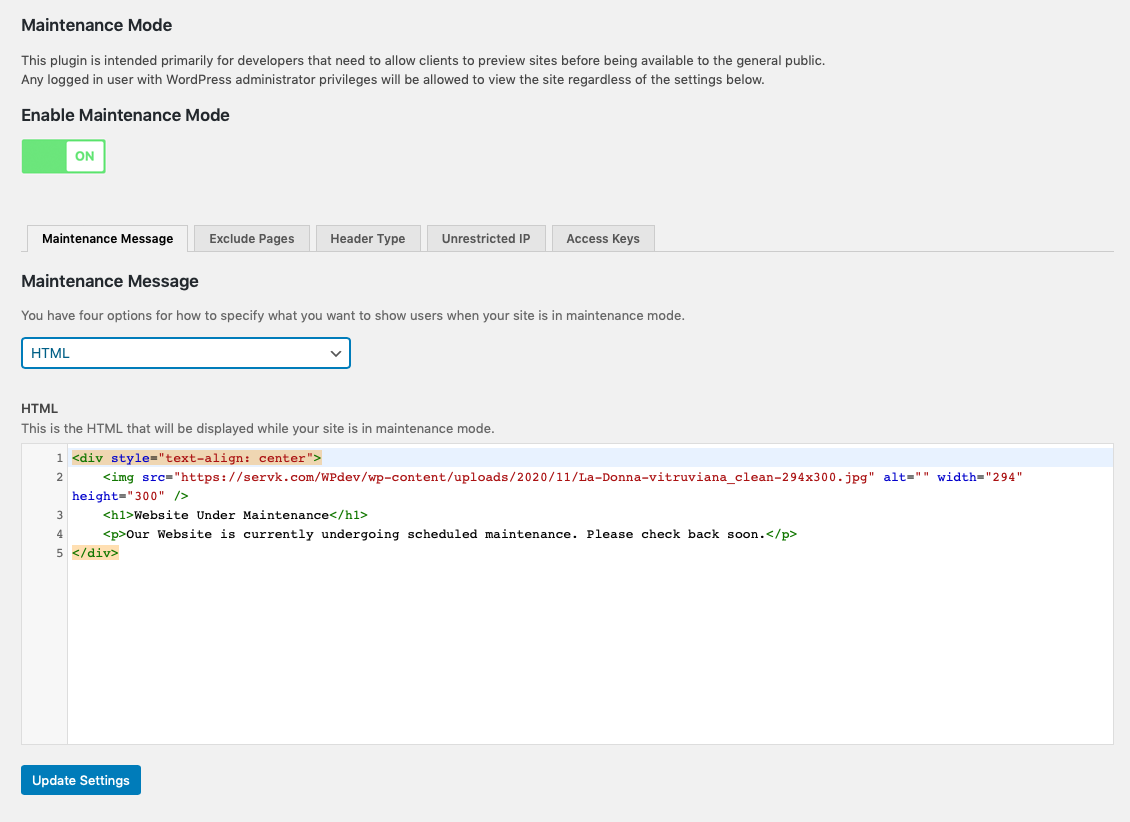Click the text-align: center attribute value

[236, 458]
